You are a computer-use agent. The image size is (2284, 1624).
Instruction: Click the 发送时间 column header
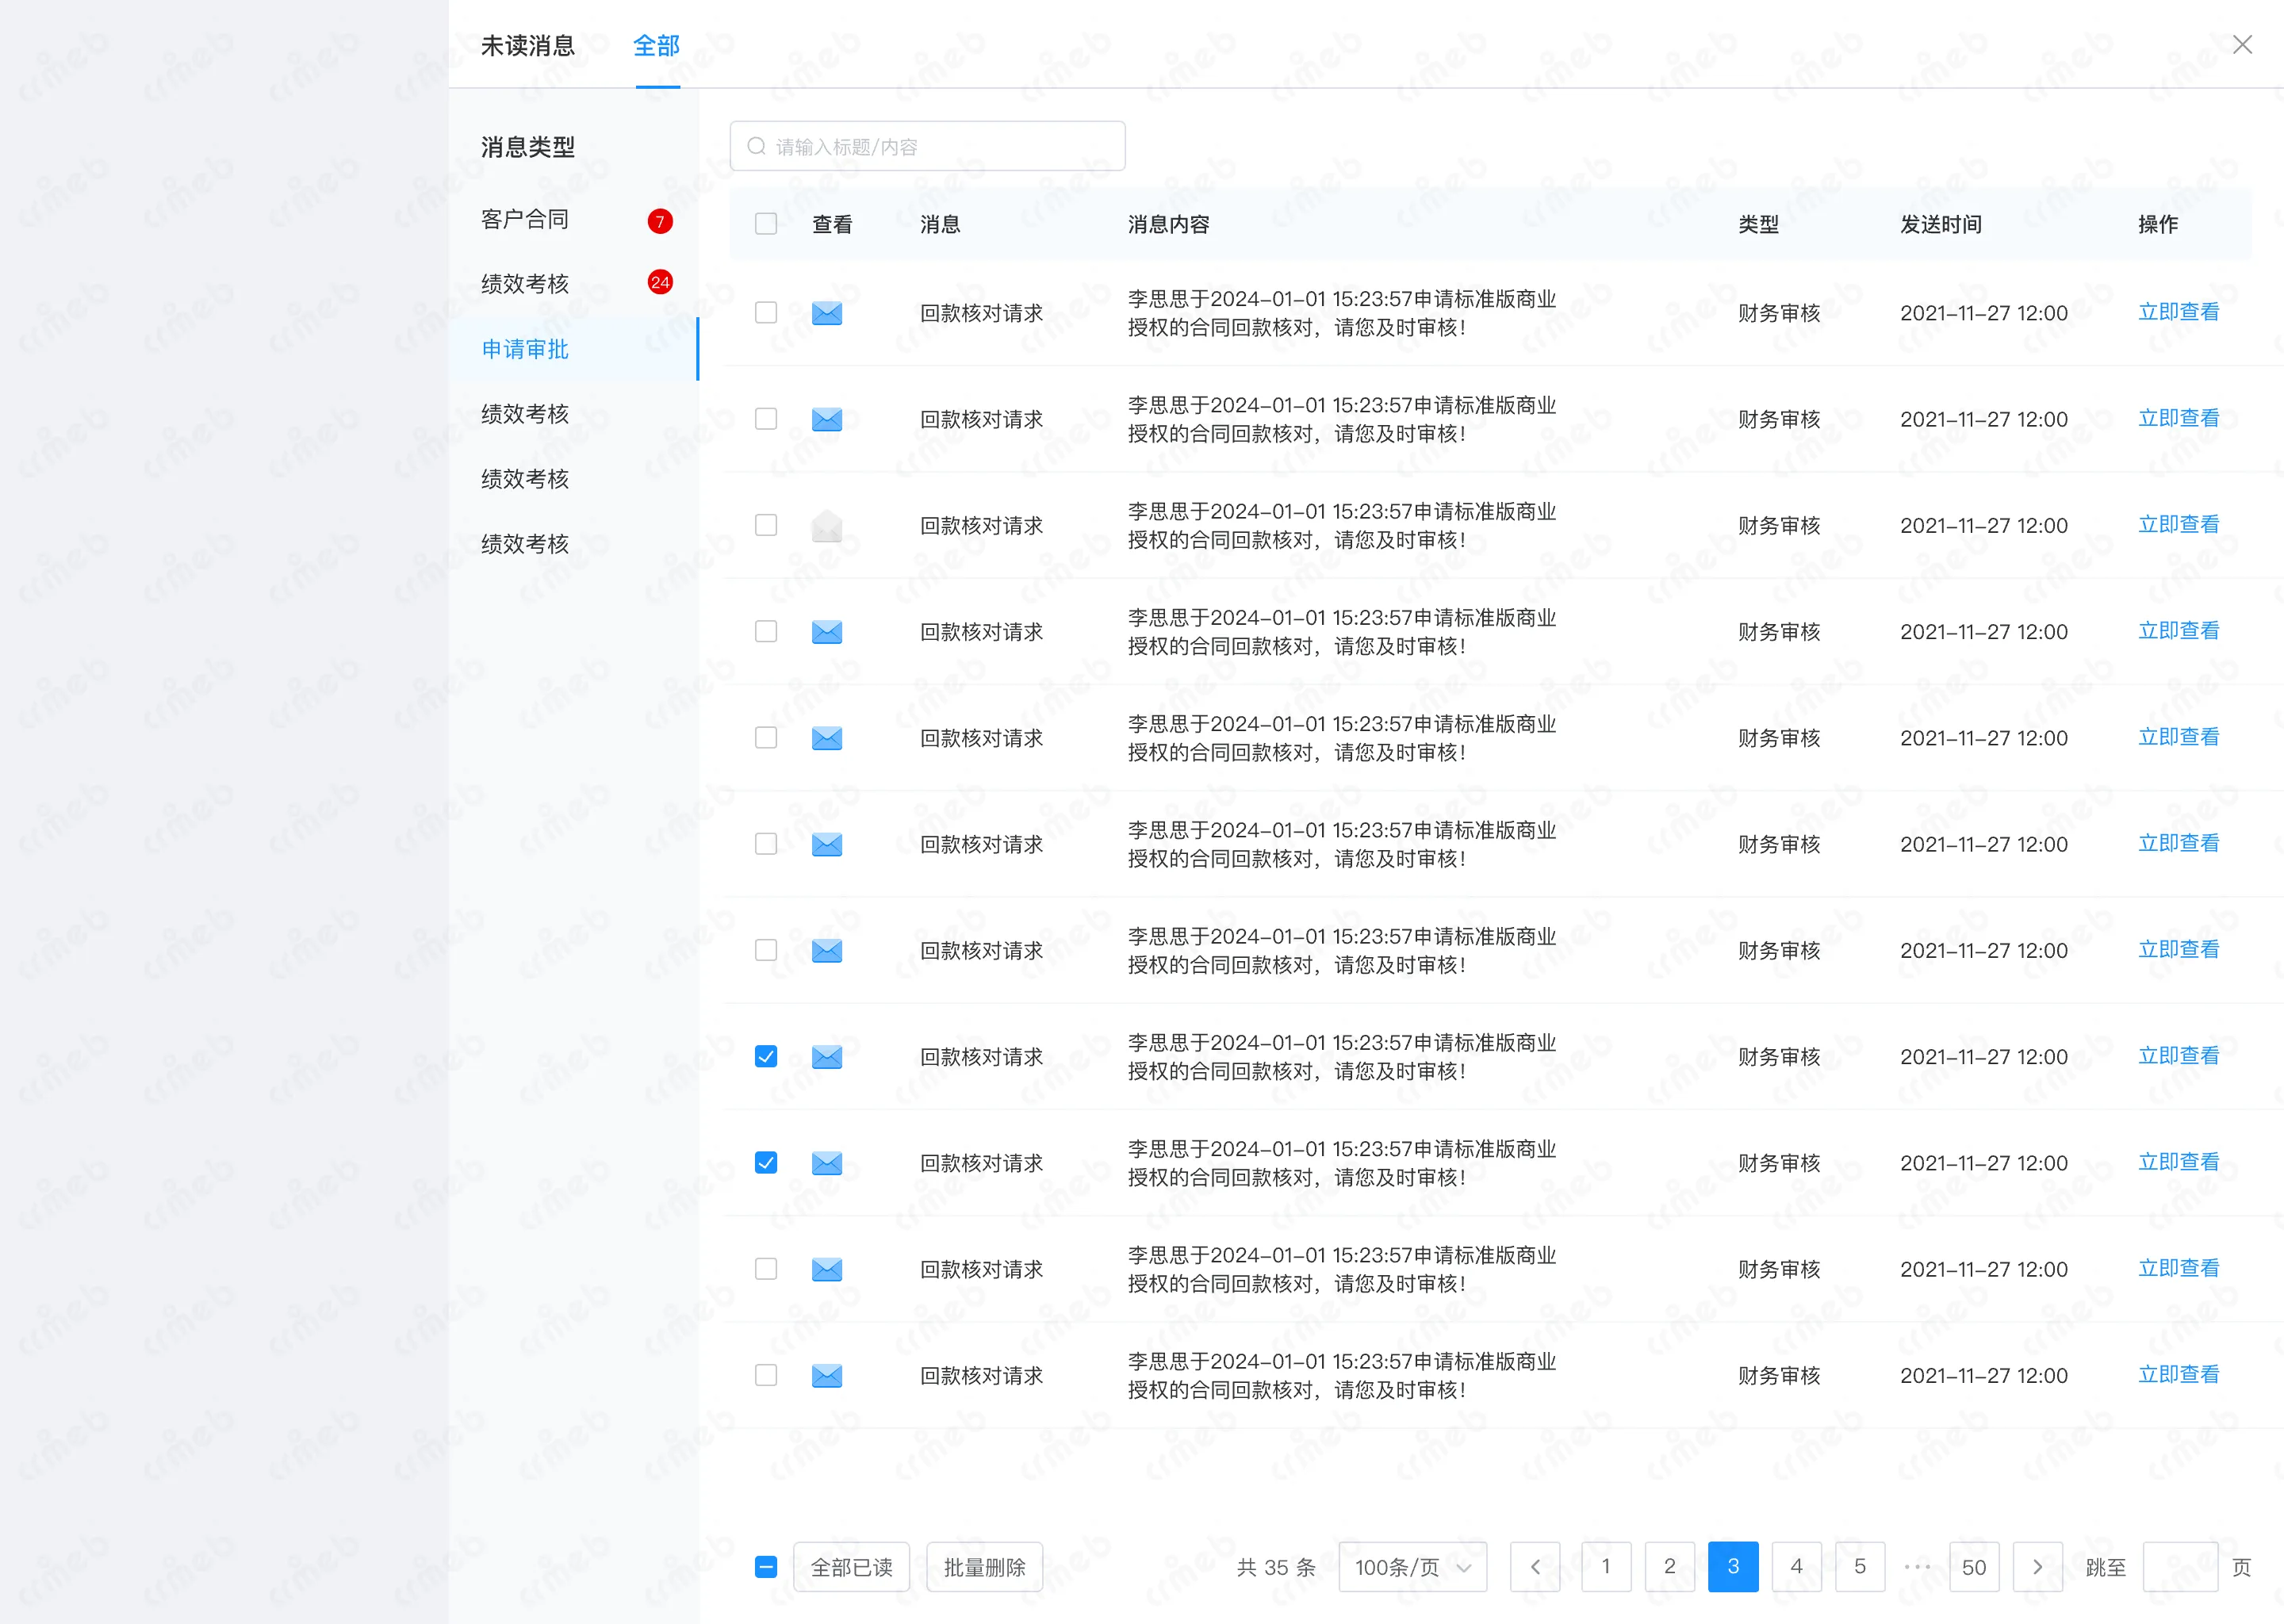click(1940, 224)
